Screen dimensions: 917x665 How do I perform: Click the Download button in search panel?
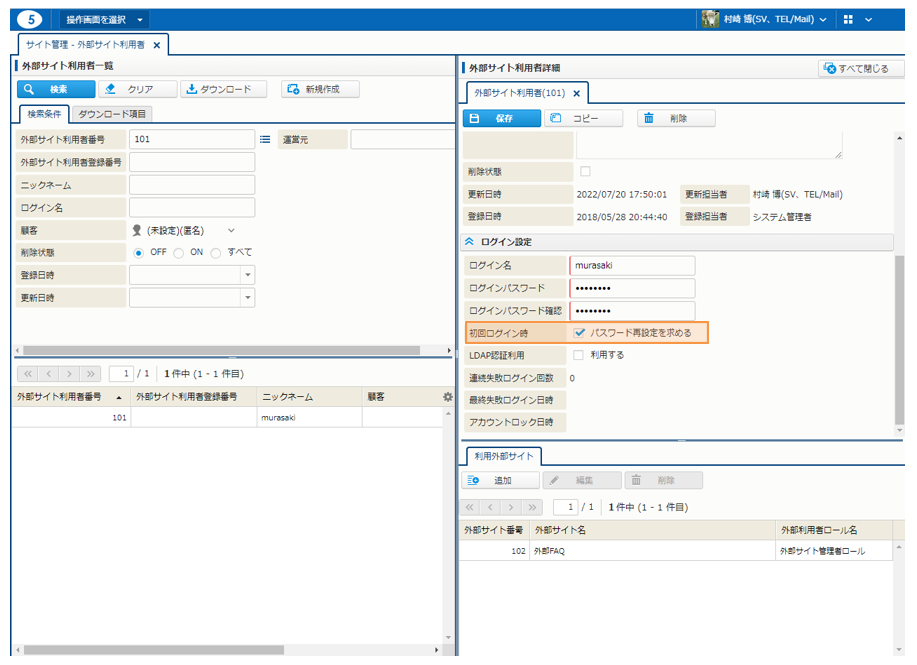coord(224,89)
